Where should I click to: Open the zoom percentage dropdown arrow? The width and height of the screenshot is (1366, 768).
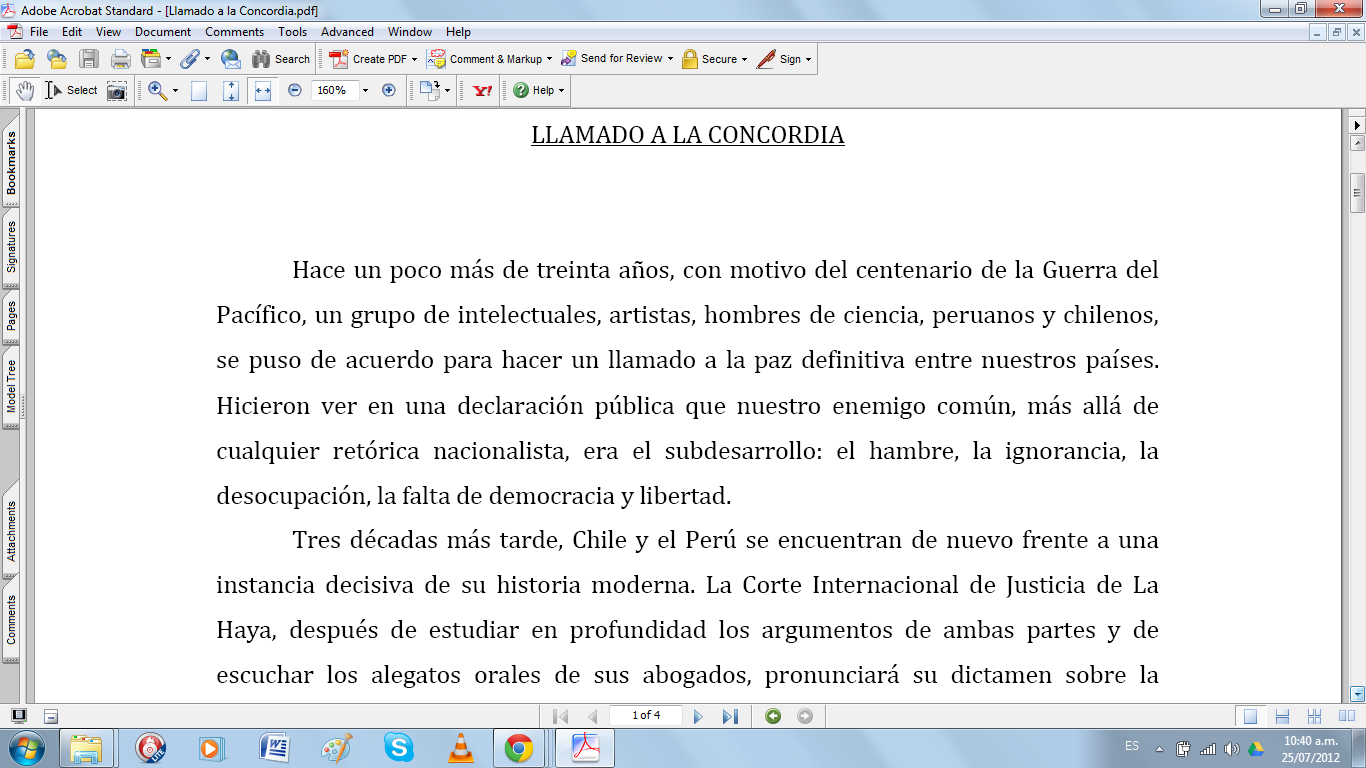point(365,90)
